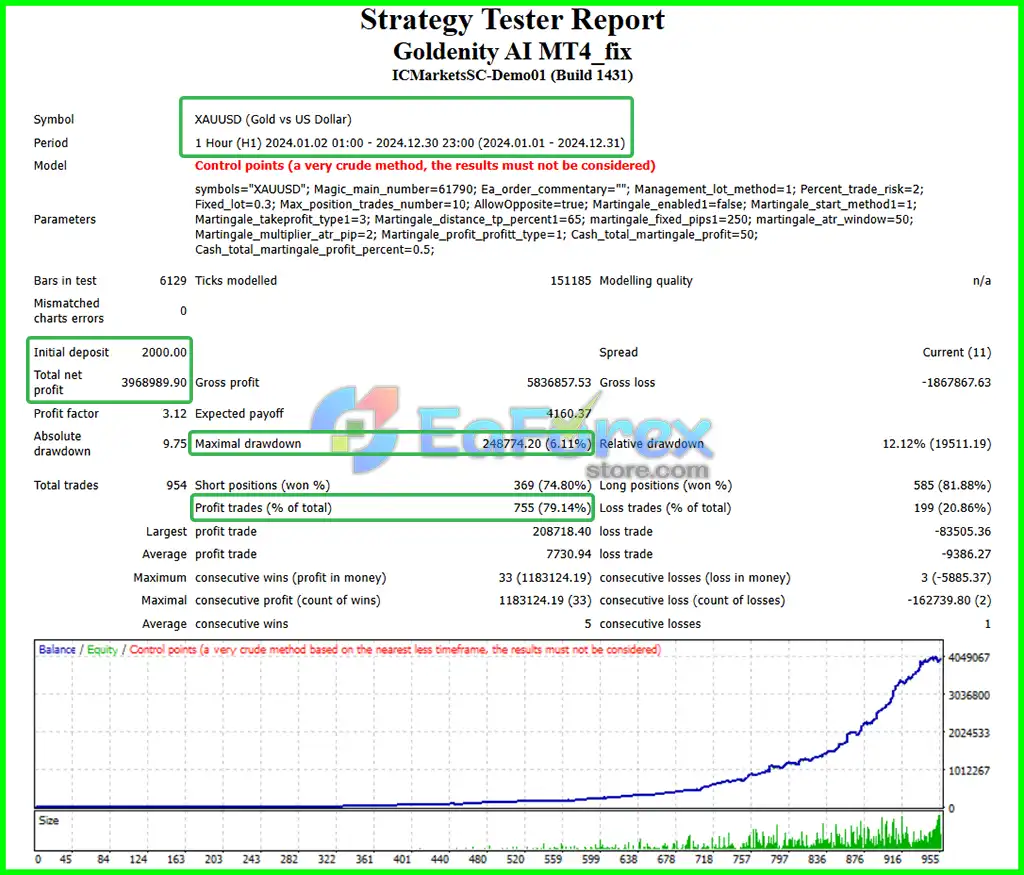Select the 'Cash_total_martingale_profit_percent=0.5;' parameter line

(x=314, y=250)
